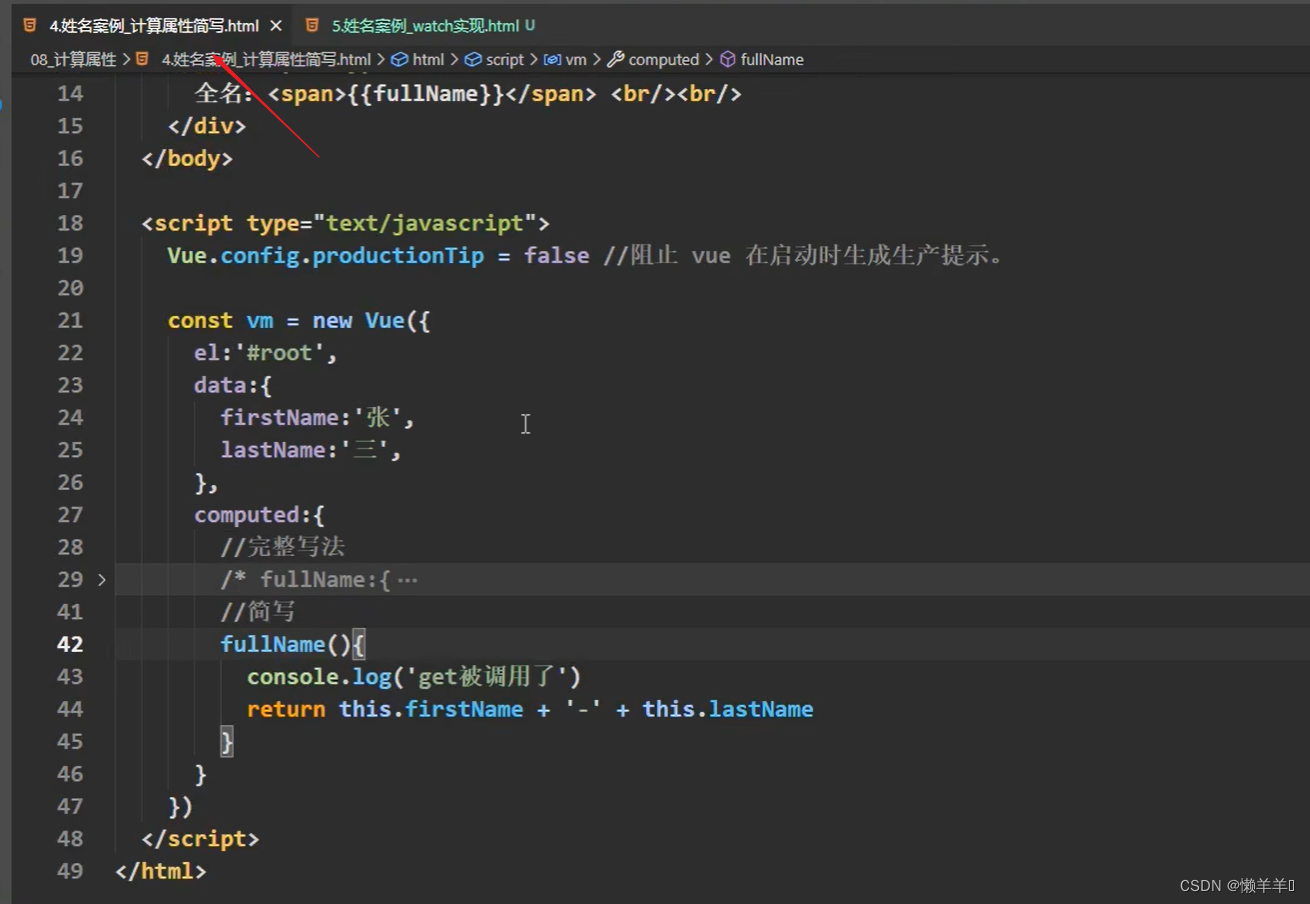Click the vm breadcrumb segment

point(576,60)
